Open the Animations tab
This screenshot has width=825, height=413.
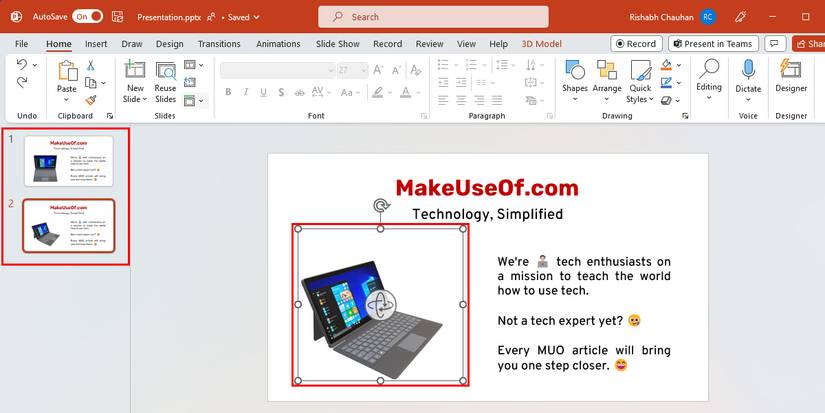point(278,44)
